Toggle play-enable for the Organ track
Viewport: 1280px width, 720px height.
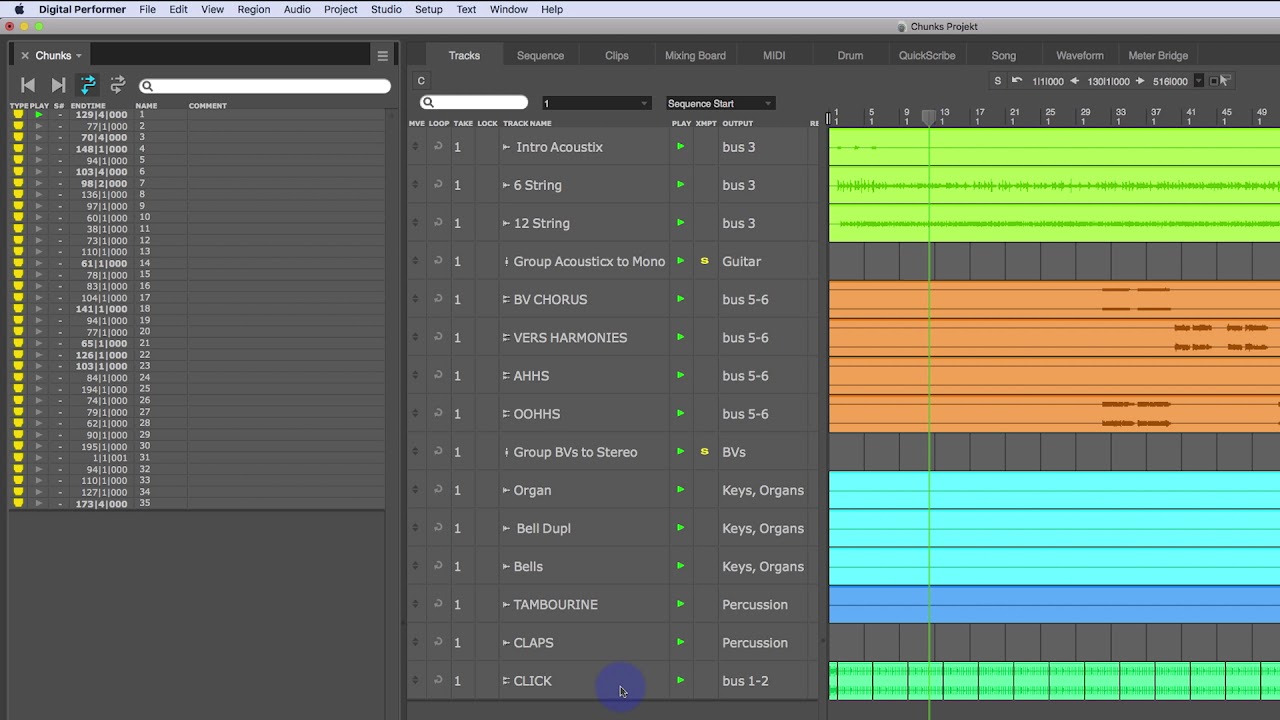click(x=681, y=490)
